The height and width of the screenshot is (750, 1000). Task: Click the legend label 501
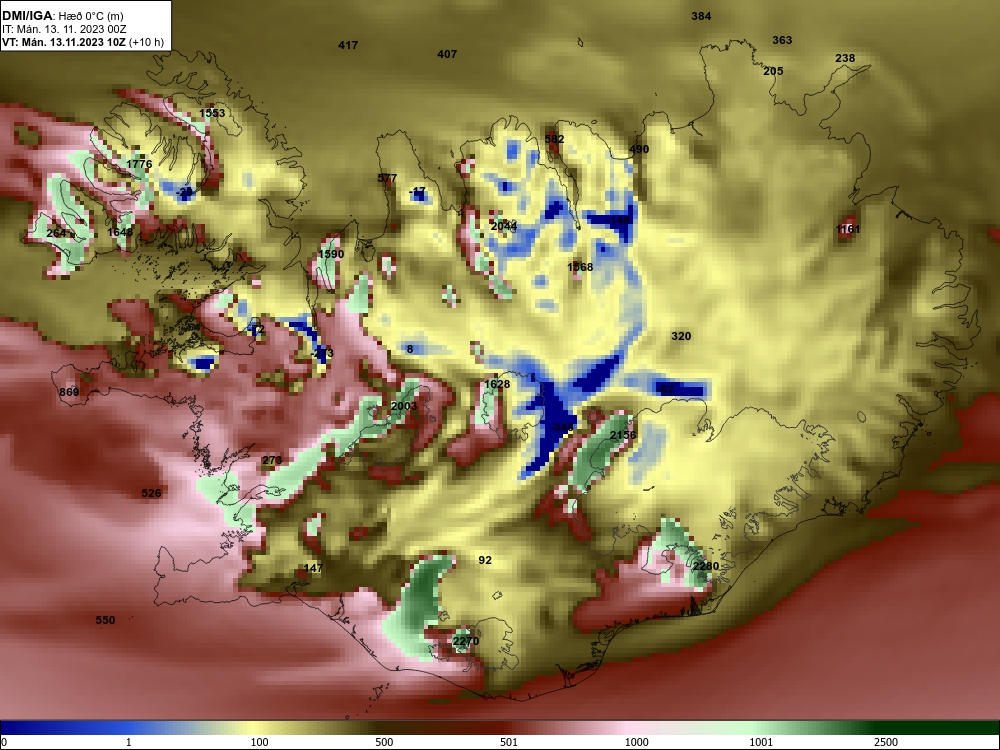pyautogui.click(x=509, y=742)
